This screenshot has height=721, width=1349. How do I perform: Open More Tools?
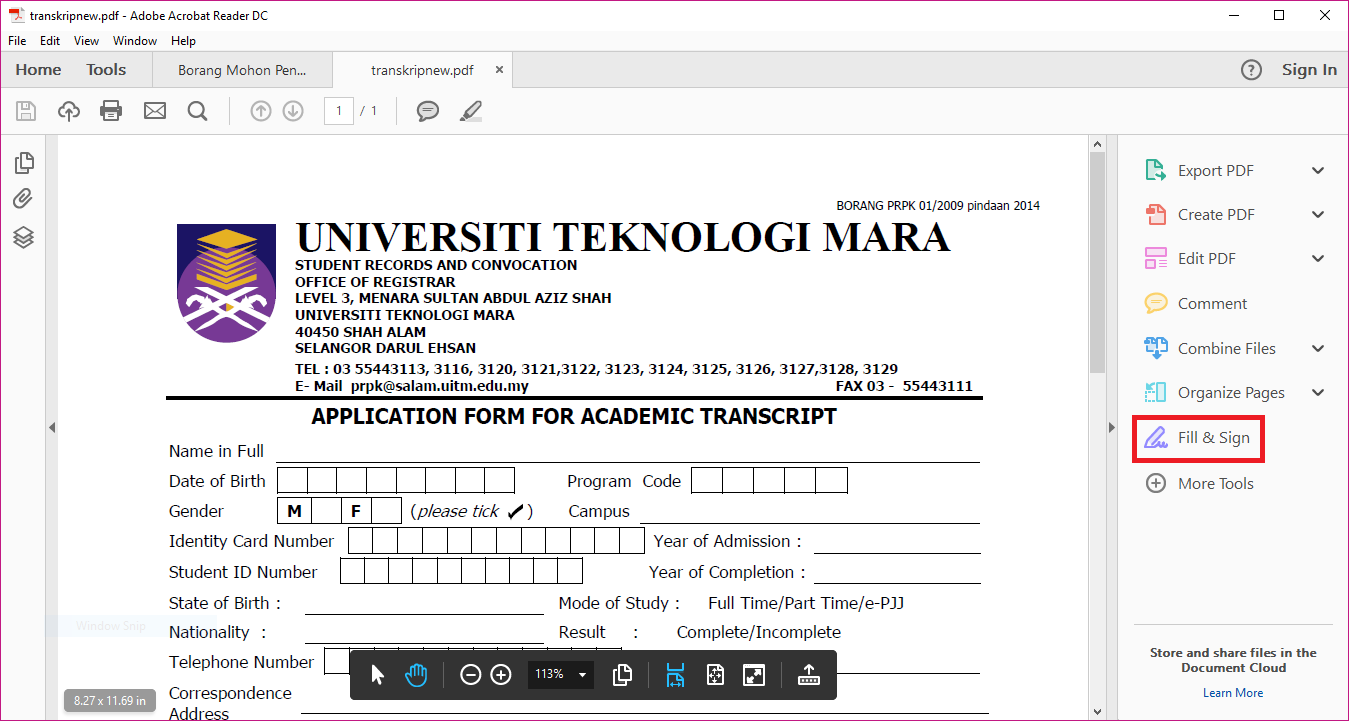1199,483
